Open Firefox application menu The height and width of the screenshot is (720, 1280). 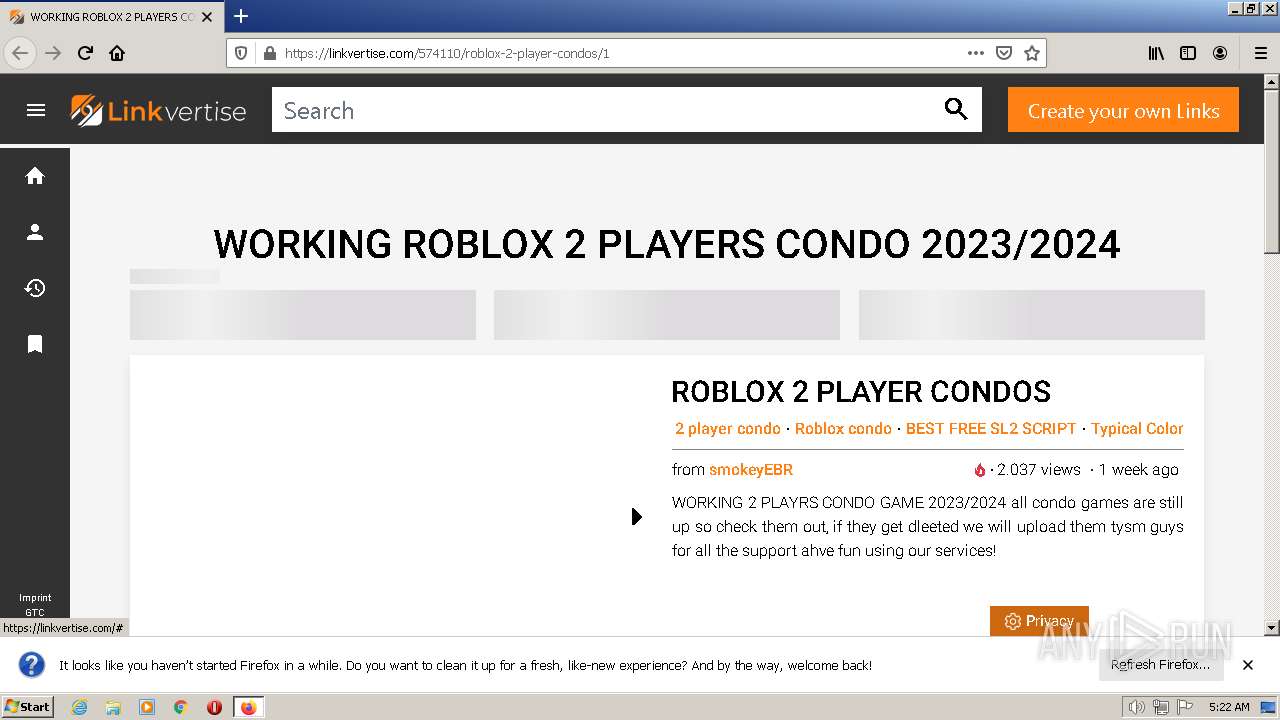[1260, 53]
